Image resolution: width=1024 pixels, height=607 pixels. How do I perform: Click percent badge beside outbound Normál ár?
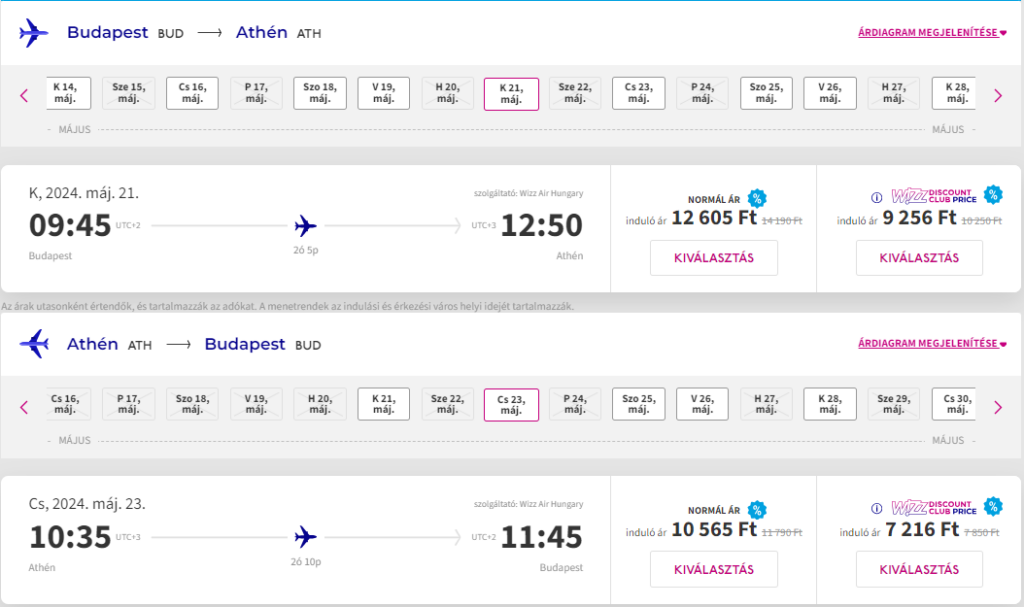coord(757,198)
